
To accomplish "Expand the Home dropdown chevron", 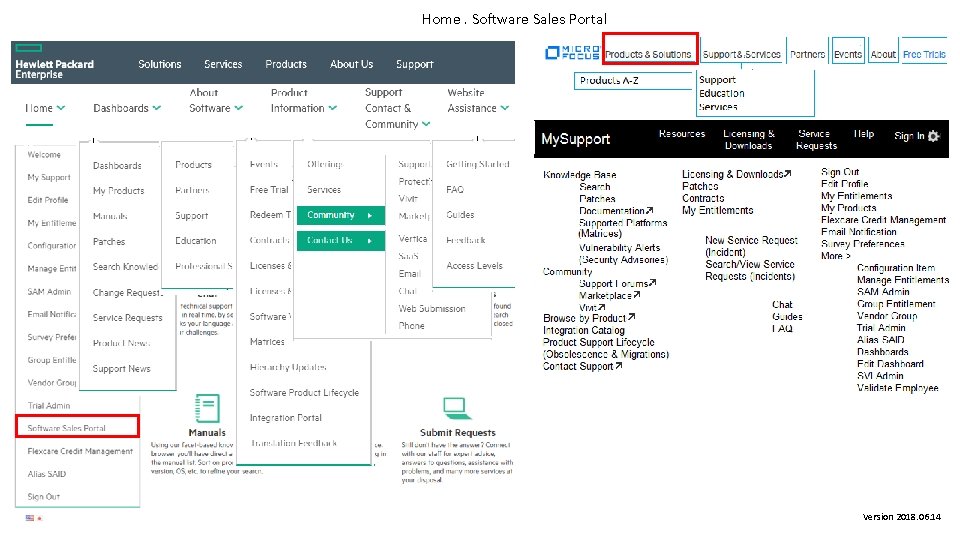I will click(61, 108).
